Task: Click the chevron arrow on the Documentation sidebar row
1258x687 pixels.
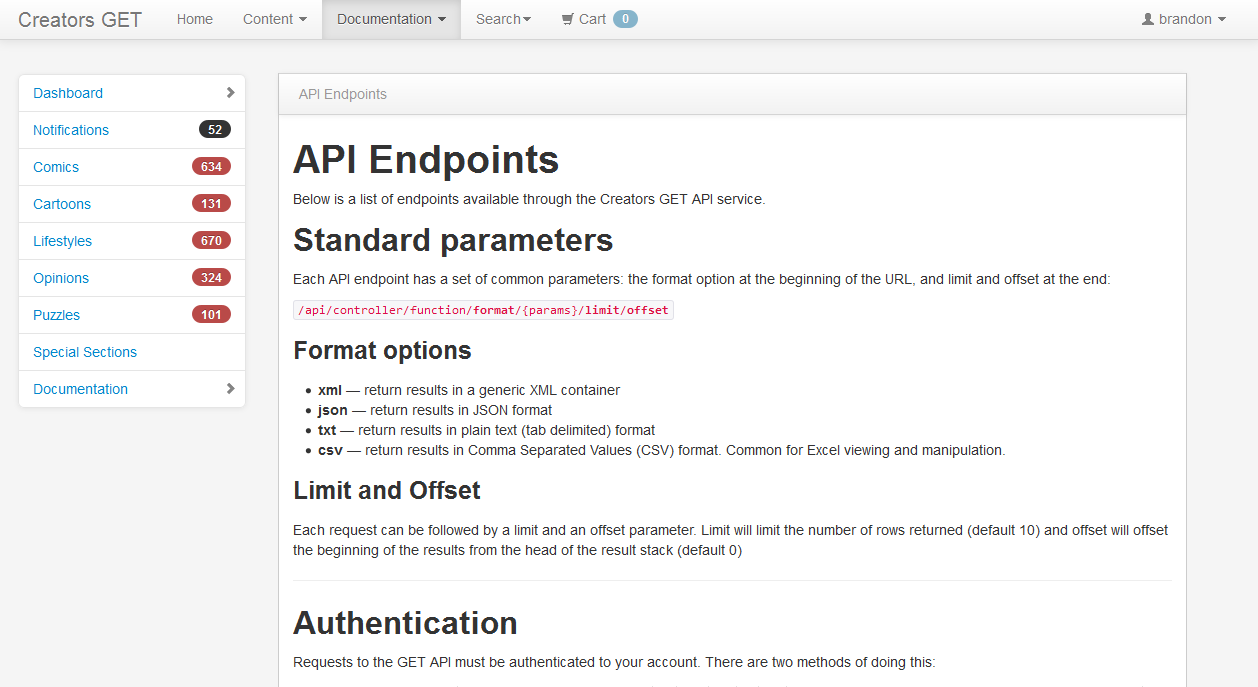Action: point(230,388)
